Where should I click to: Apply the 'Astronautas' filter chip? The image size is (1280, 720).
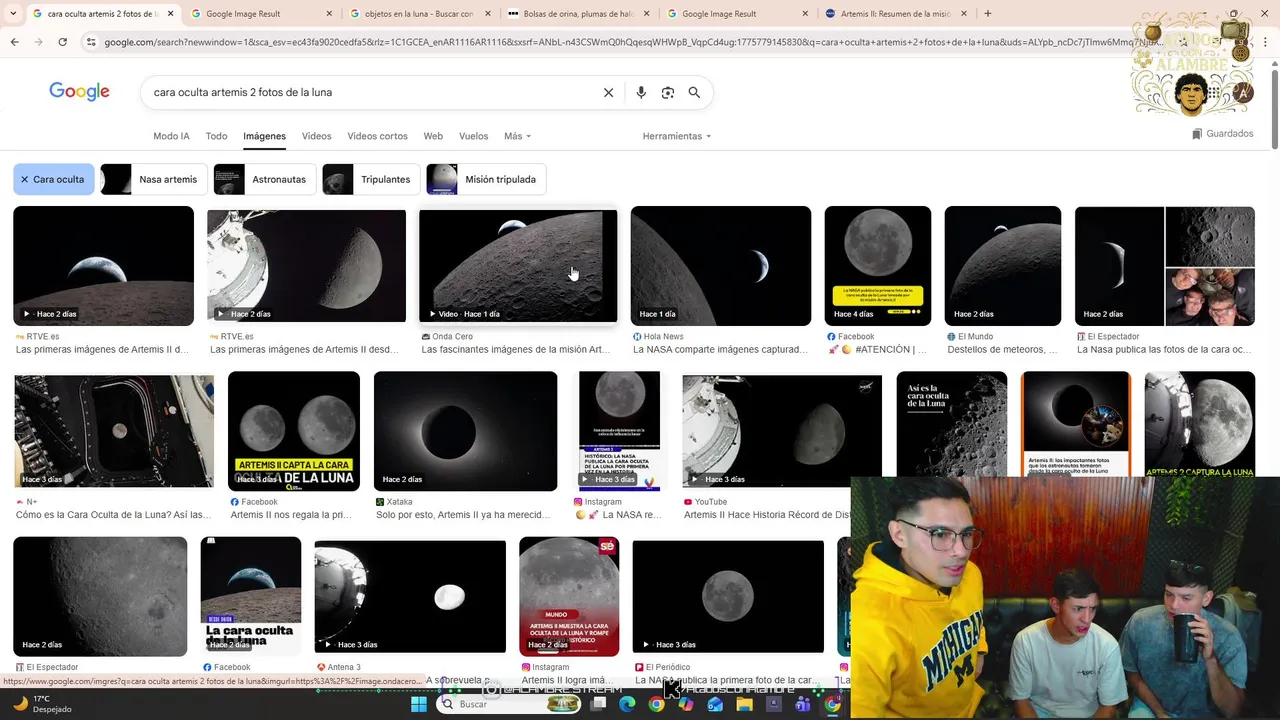click(x=265, y=179)
